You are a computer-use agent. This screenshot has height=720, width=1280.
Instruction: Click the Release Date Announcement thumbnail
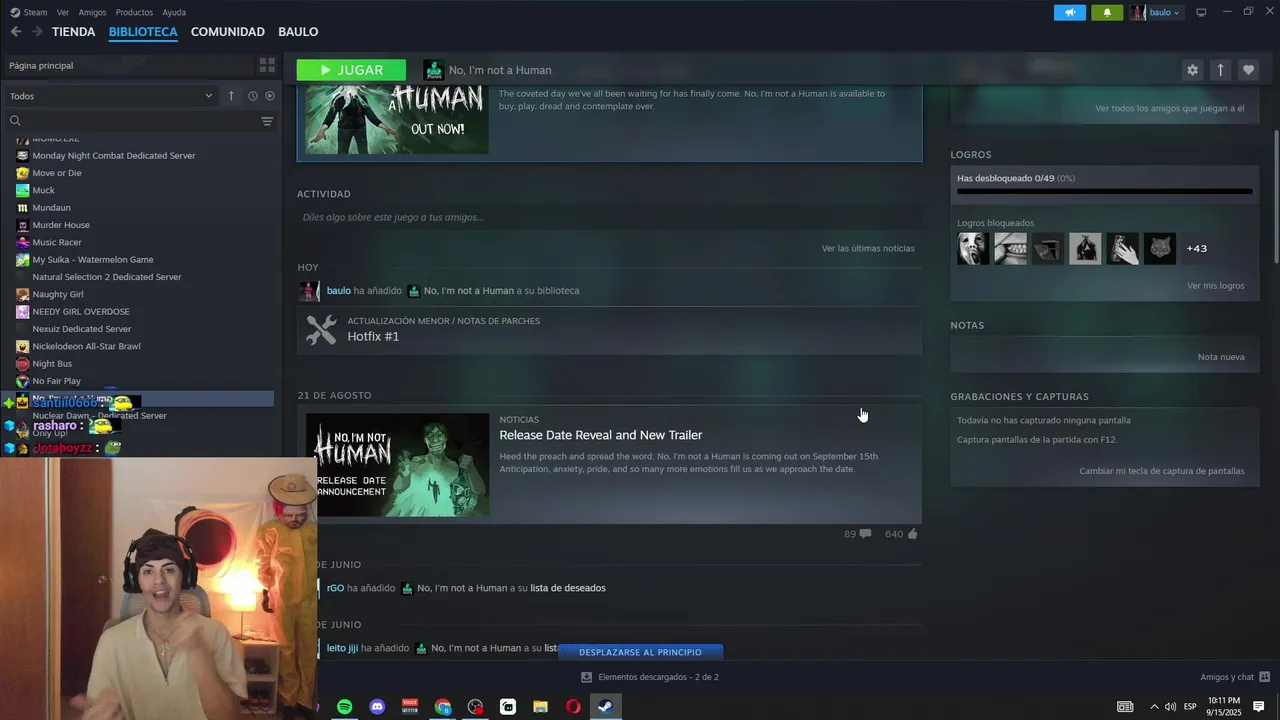point(397,465)
